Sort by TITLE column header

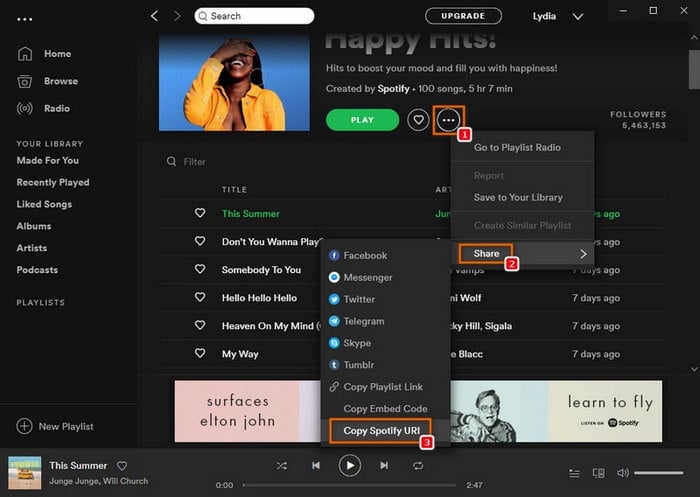click(234, 190)
